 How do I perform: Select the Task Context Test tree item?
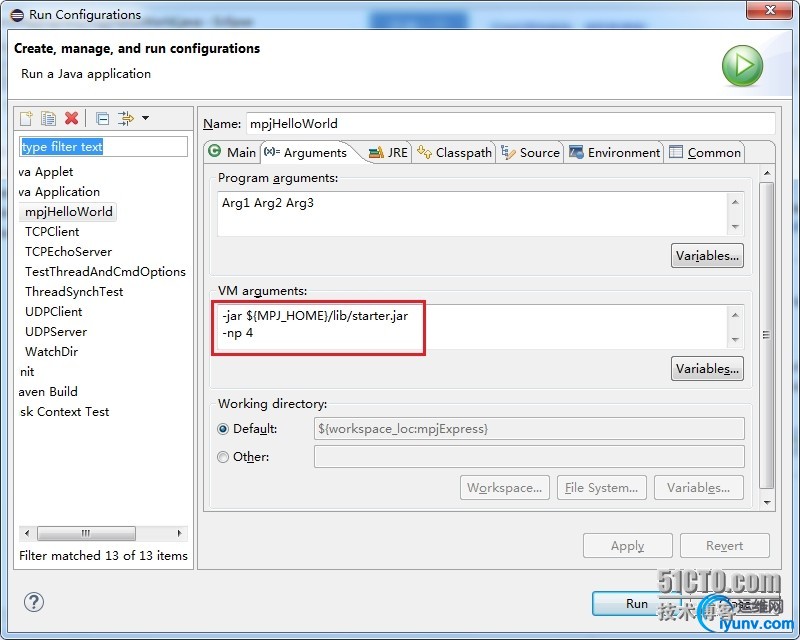point(64,412)
